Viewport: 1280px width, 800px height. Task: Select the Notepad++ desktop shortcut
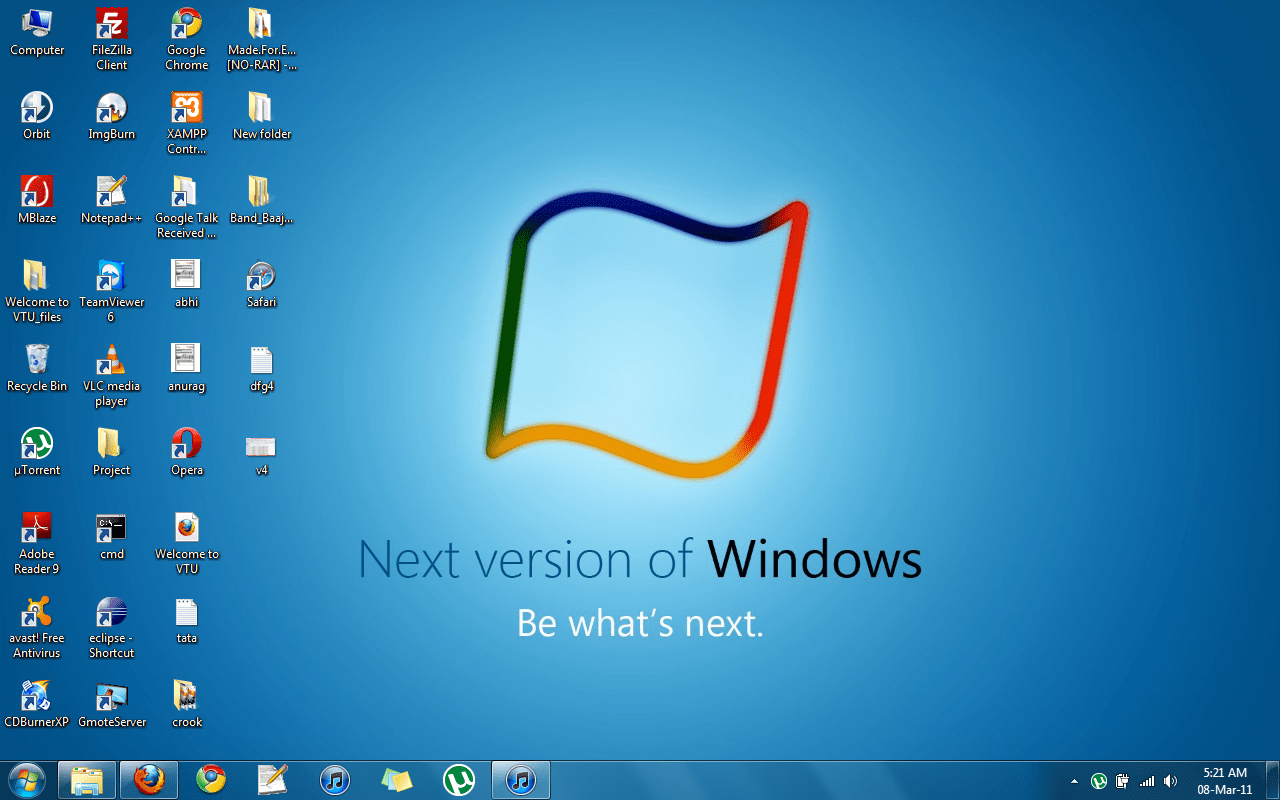point(111,200)
